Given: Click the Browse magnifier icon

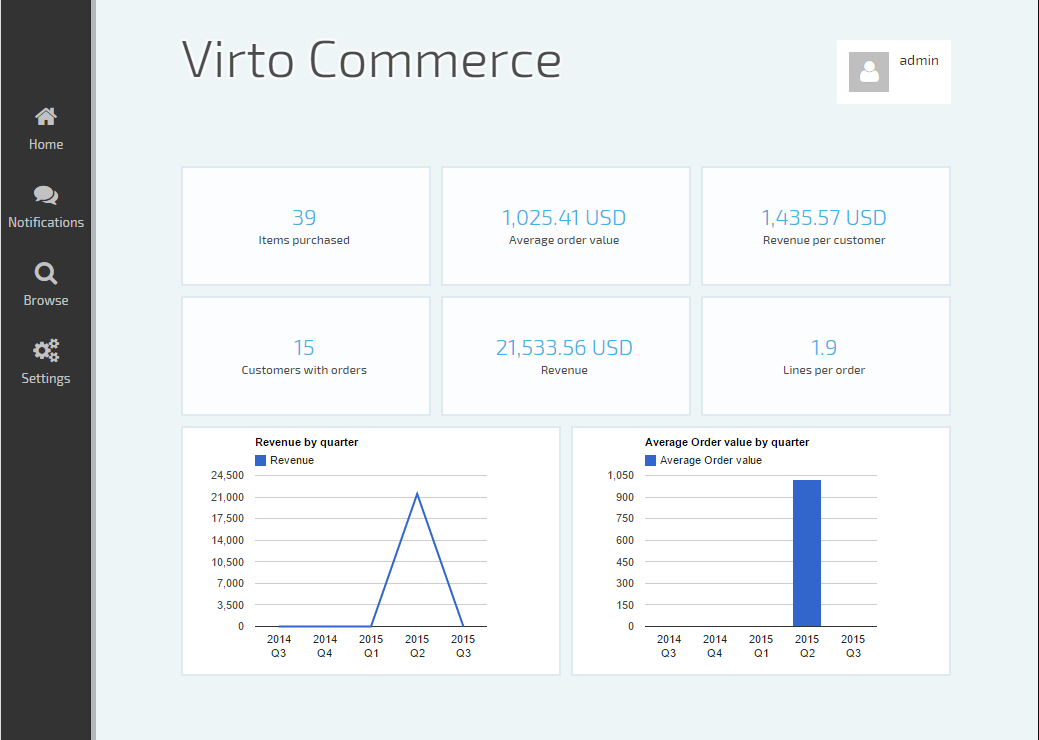Looking at the screenshot, I should (45, 272).
